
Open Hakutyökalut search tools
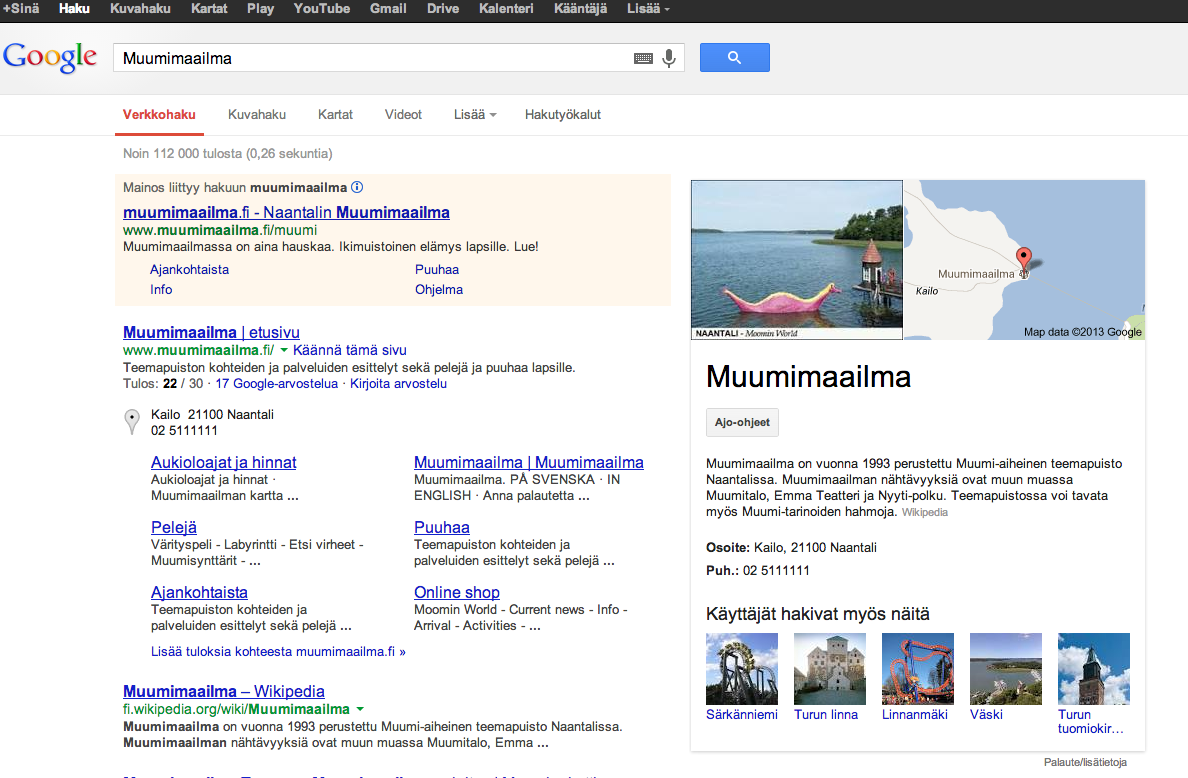tap(563, 114)
